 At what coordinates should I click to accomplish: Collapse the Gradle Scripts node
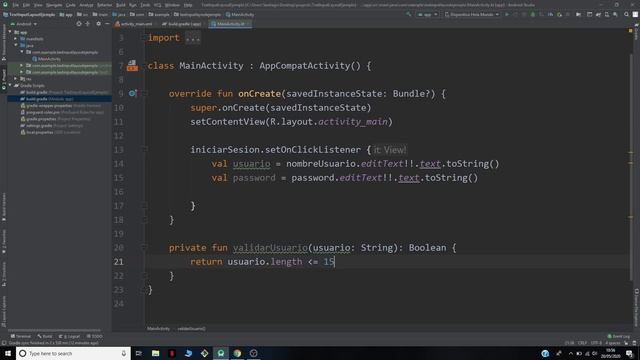pyautogui.click(x=10, y=86)
